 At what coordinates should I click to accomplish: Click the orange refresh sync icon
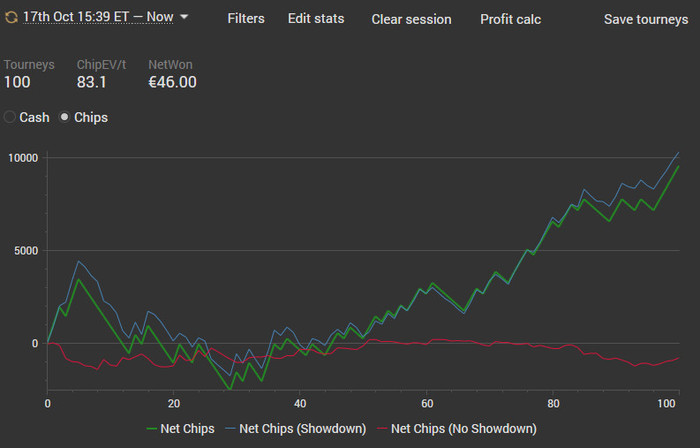[11, 17]
